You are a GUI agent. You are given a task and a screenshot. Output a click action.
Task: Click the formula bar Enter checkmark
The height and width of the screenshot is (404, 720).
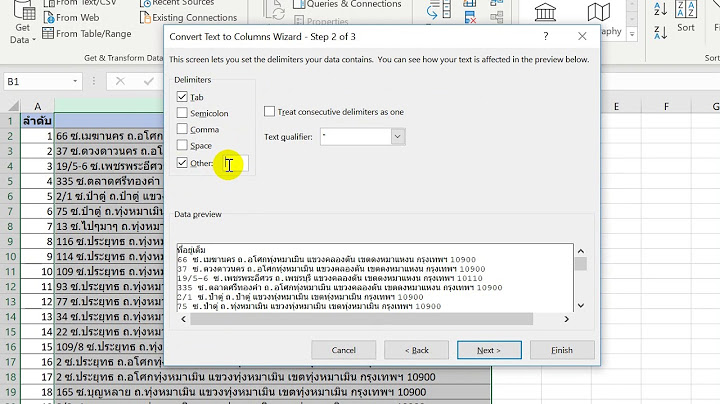pos(148,81)
